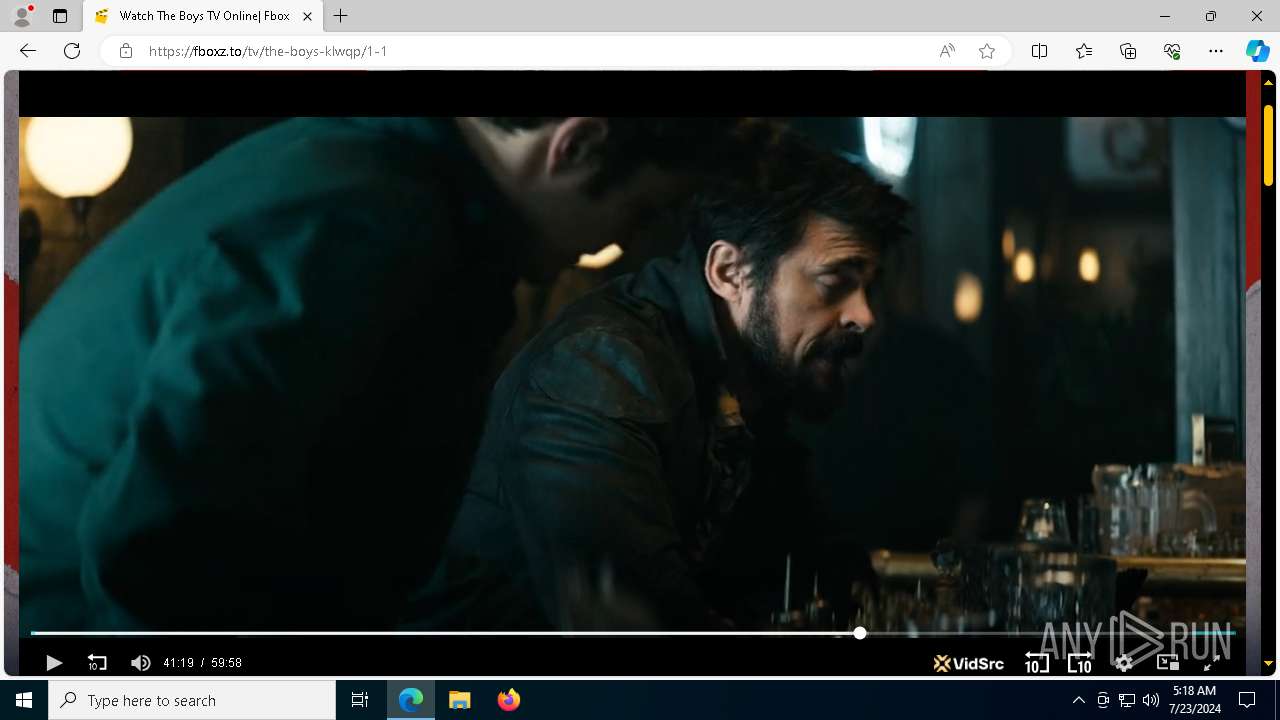Open the Favorites list
Screen dimensions: 1280x720
[x=1084, y=51]
